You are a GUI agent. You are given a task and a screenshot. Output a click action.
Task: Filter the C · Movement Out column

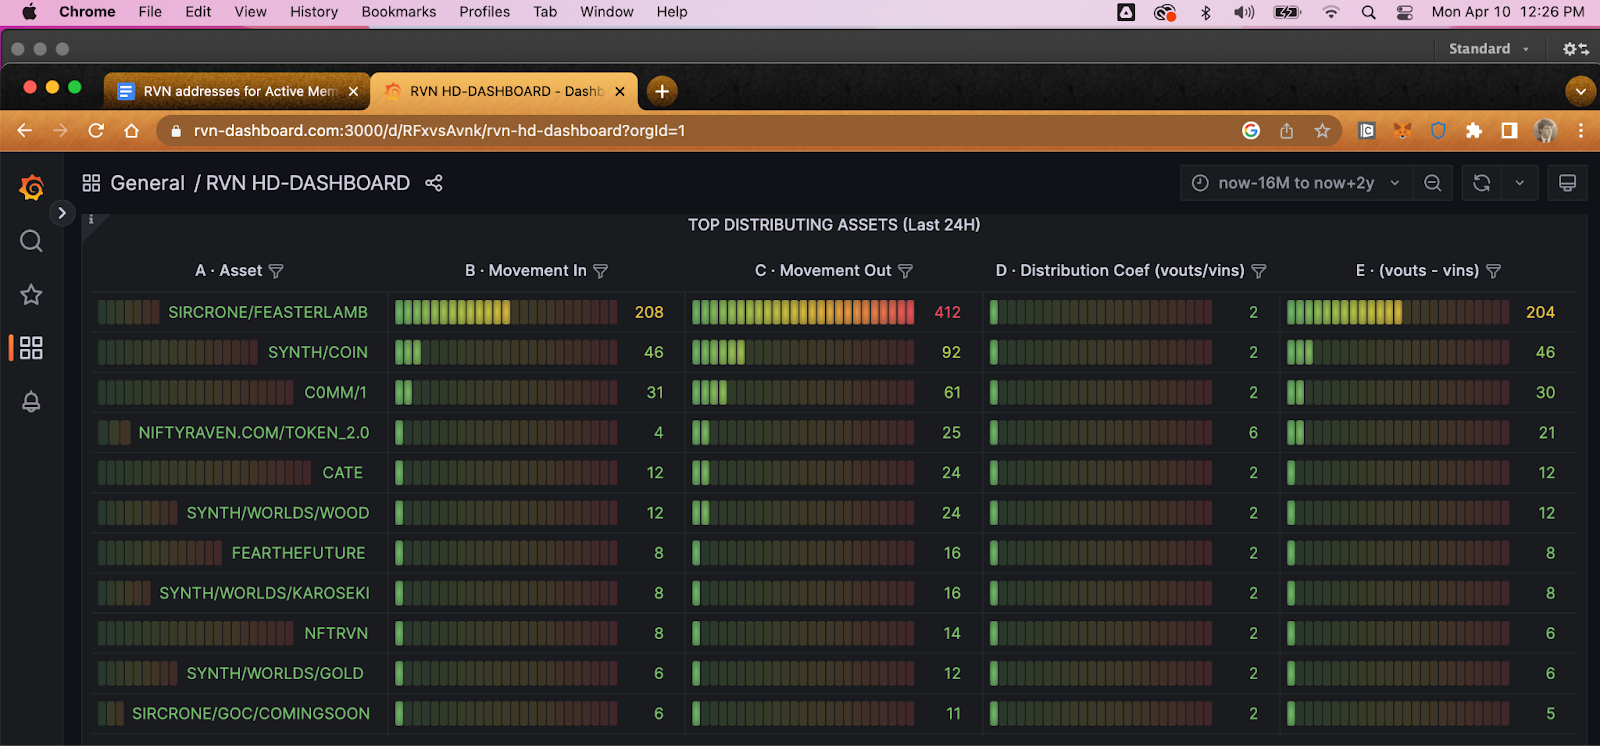(905, 271)
